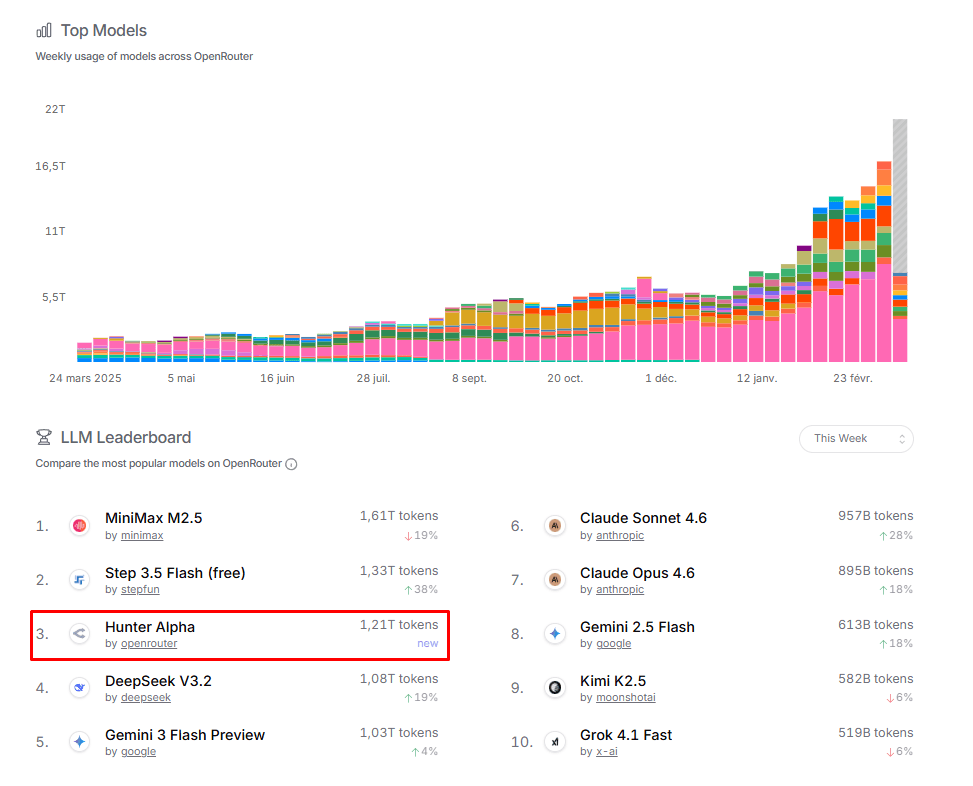Open the minimax provider link
This screenshot has width=973, height=786.
click(x=141, y=535)
